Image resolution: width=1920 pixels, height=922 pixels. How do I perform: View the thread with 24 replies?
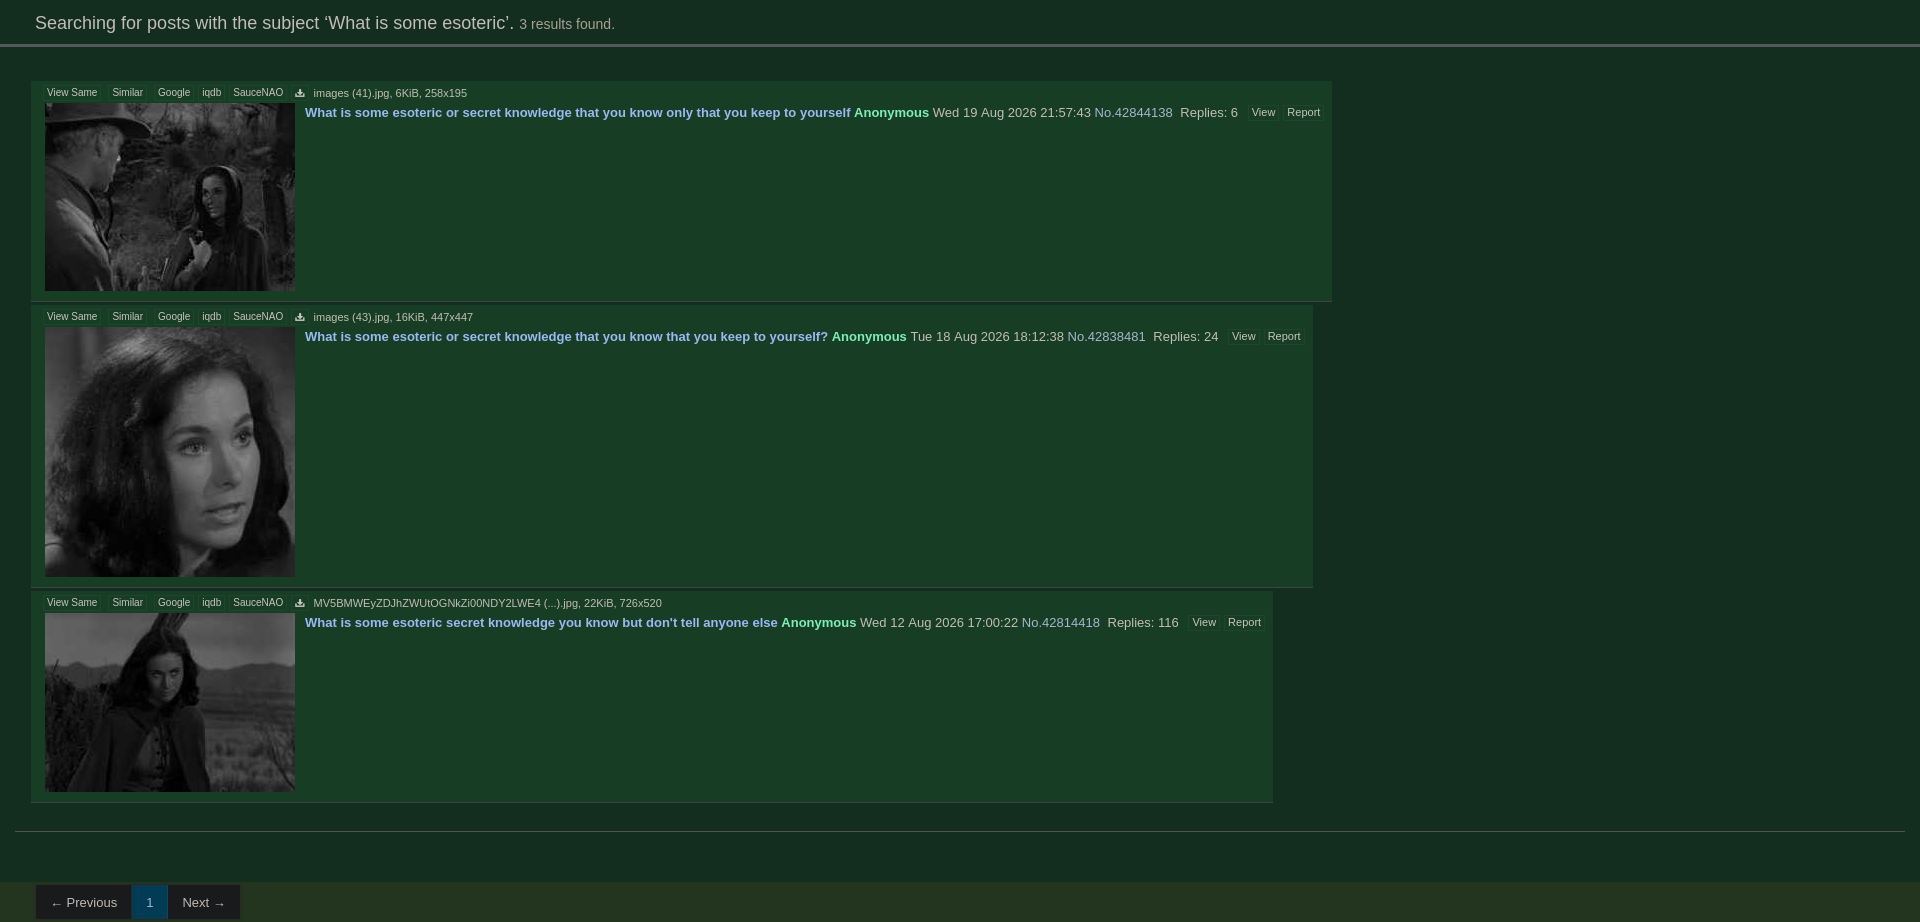coord(1243,337)
